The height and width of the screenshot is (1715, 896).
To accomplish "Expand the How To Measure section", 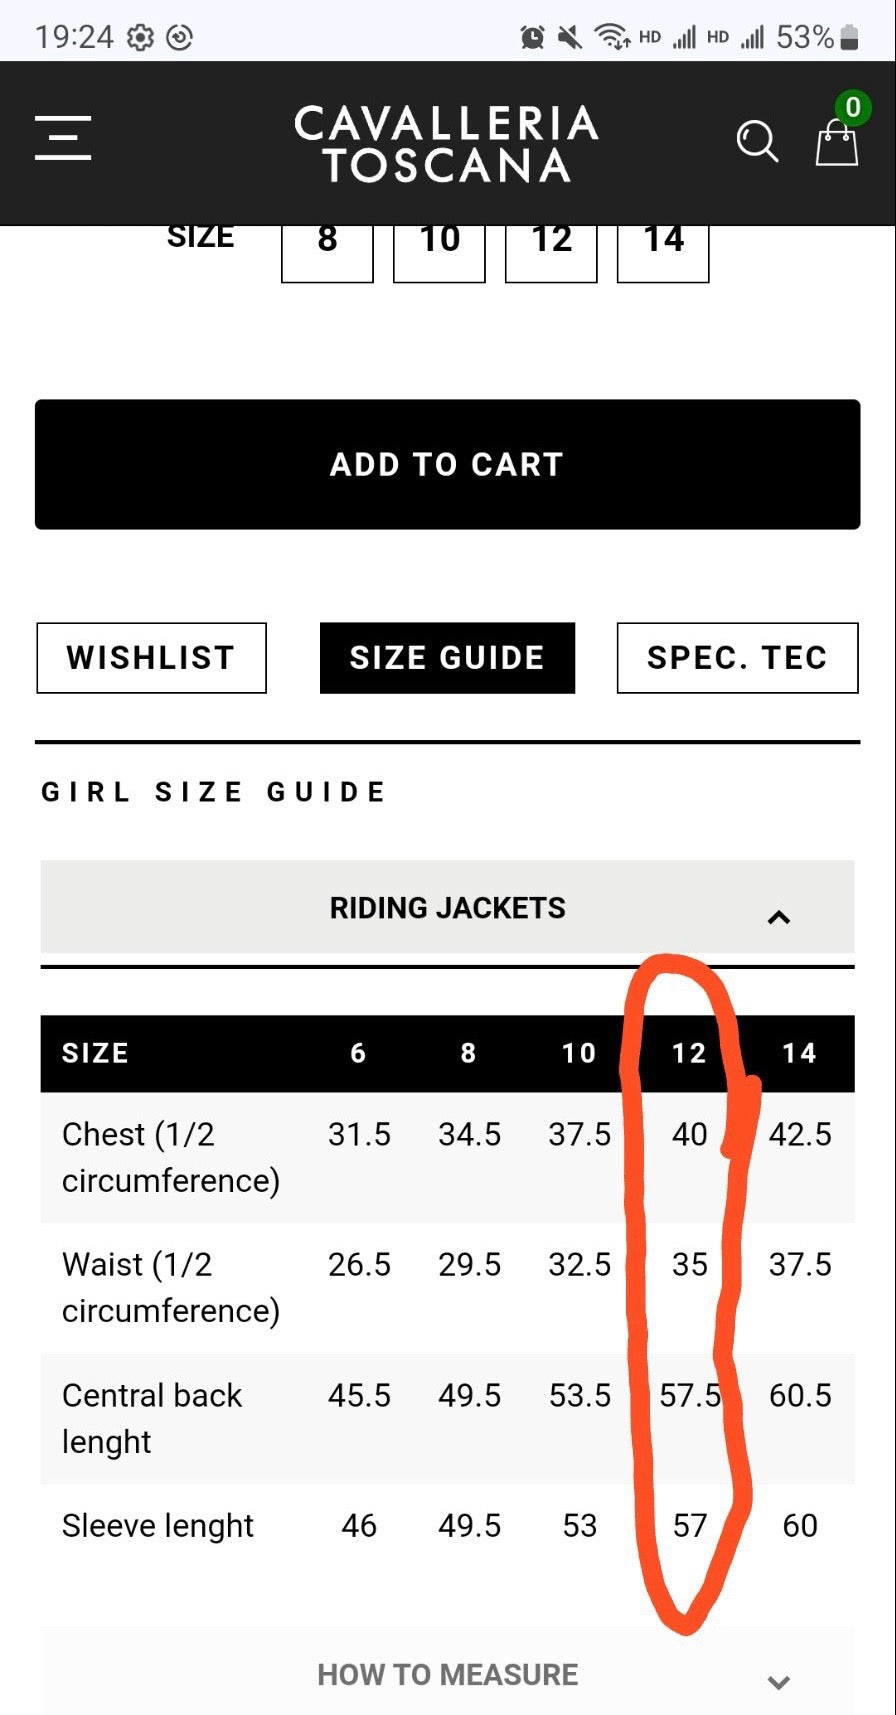I will tap(447, 1675).
